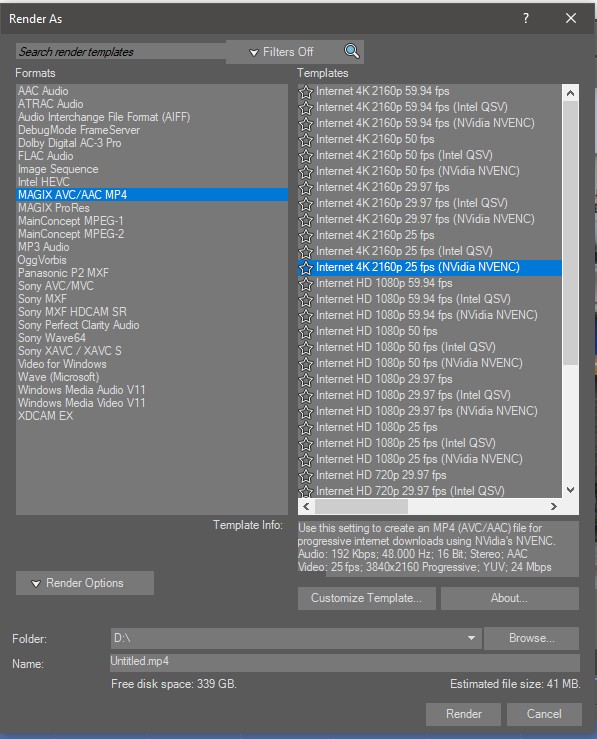Screen dimensions: 597x739
Task: Select Image Sequence format
Action: coord(152,169)
